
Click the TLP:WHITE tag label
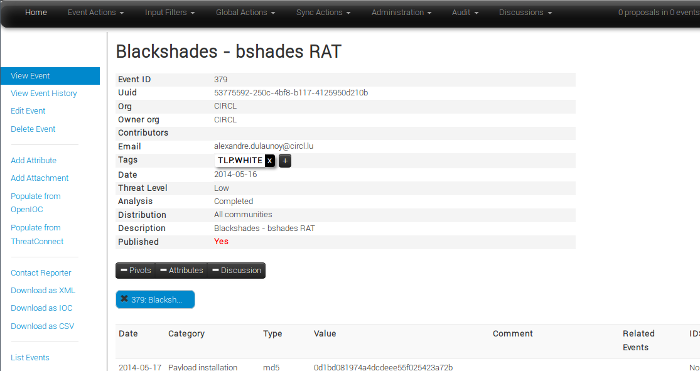240,160
